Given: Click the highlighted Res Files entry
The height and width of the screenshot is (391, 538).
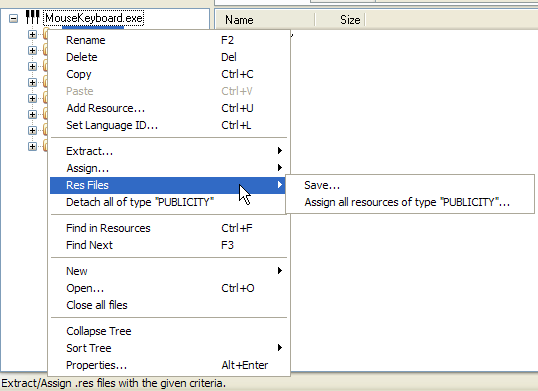Looking at the screenshot, I should tap(168, 185).
